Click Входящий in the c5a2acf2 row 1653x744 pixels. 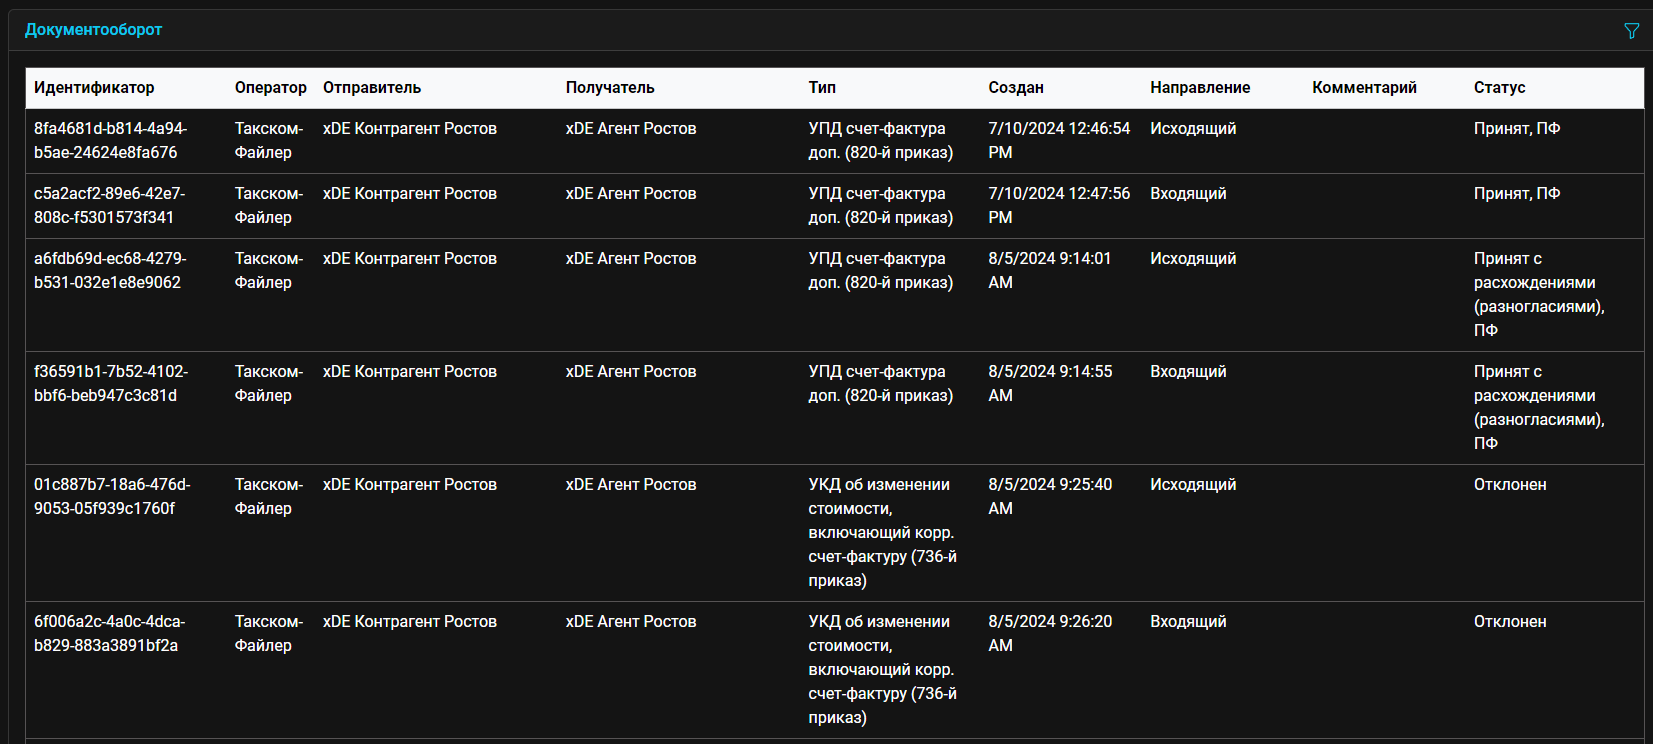point(1188,194)
